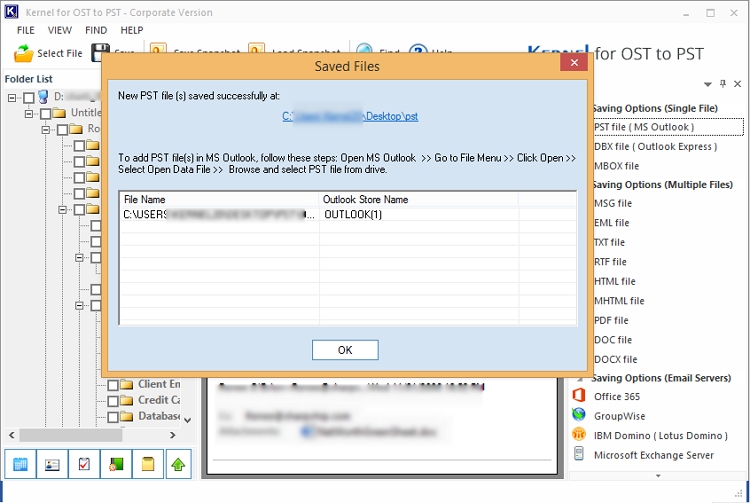Click the GroupWise globe icon

click(579, 415)
